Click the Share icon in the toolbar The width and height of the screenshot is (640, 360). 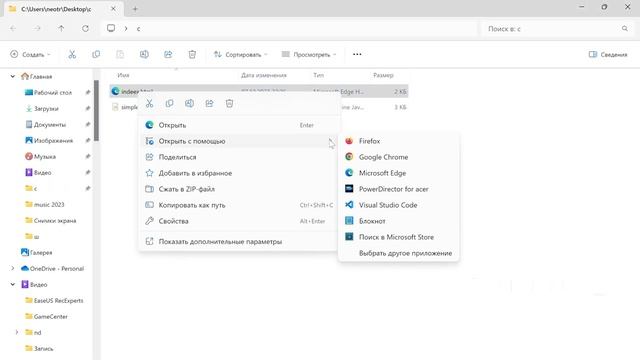click(x=168, y=54)
